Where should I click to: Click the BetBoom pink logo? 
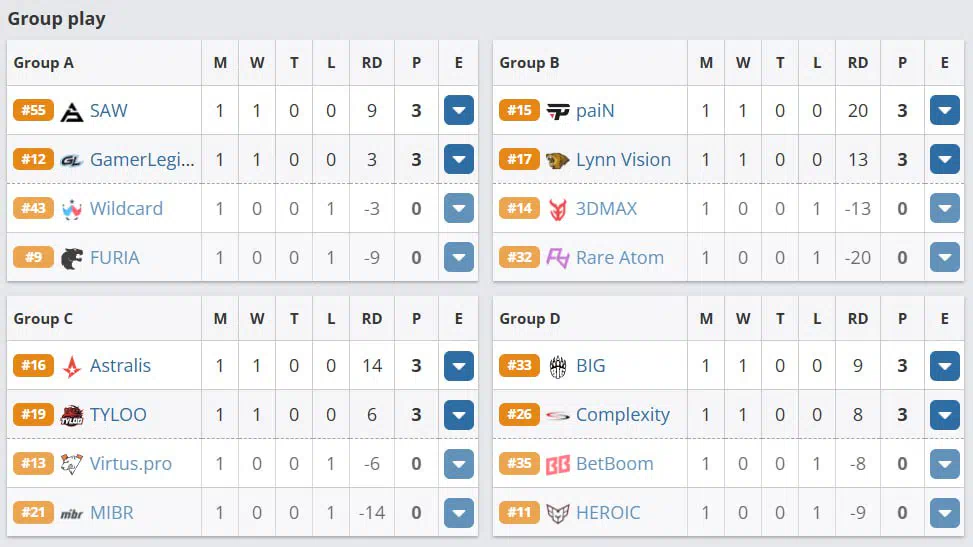click(557, 464)
